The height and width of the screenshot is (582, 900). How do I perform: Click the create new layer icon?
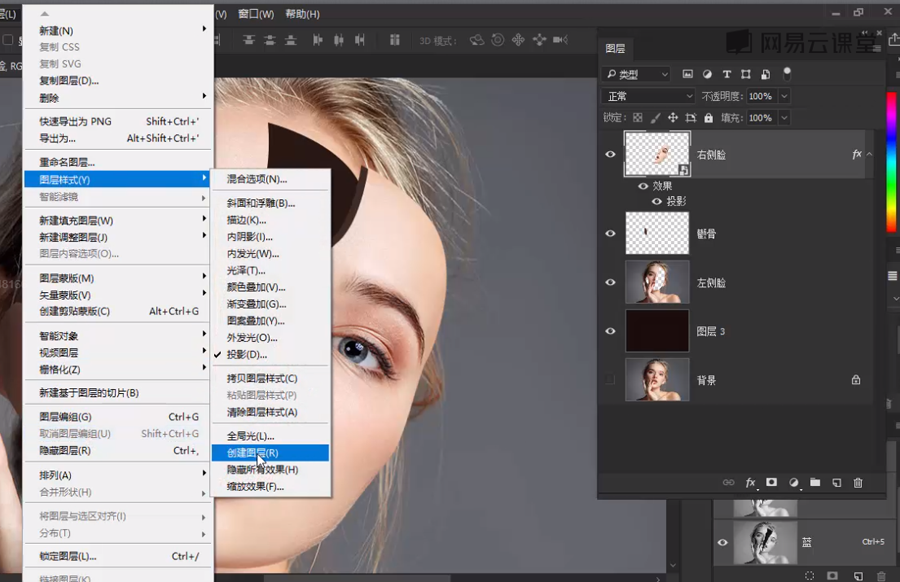click(x=836, y=483)
